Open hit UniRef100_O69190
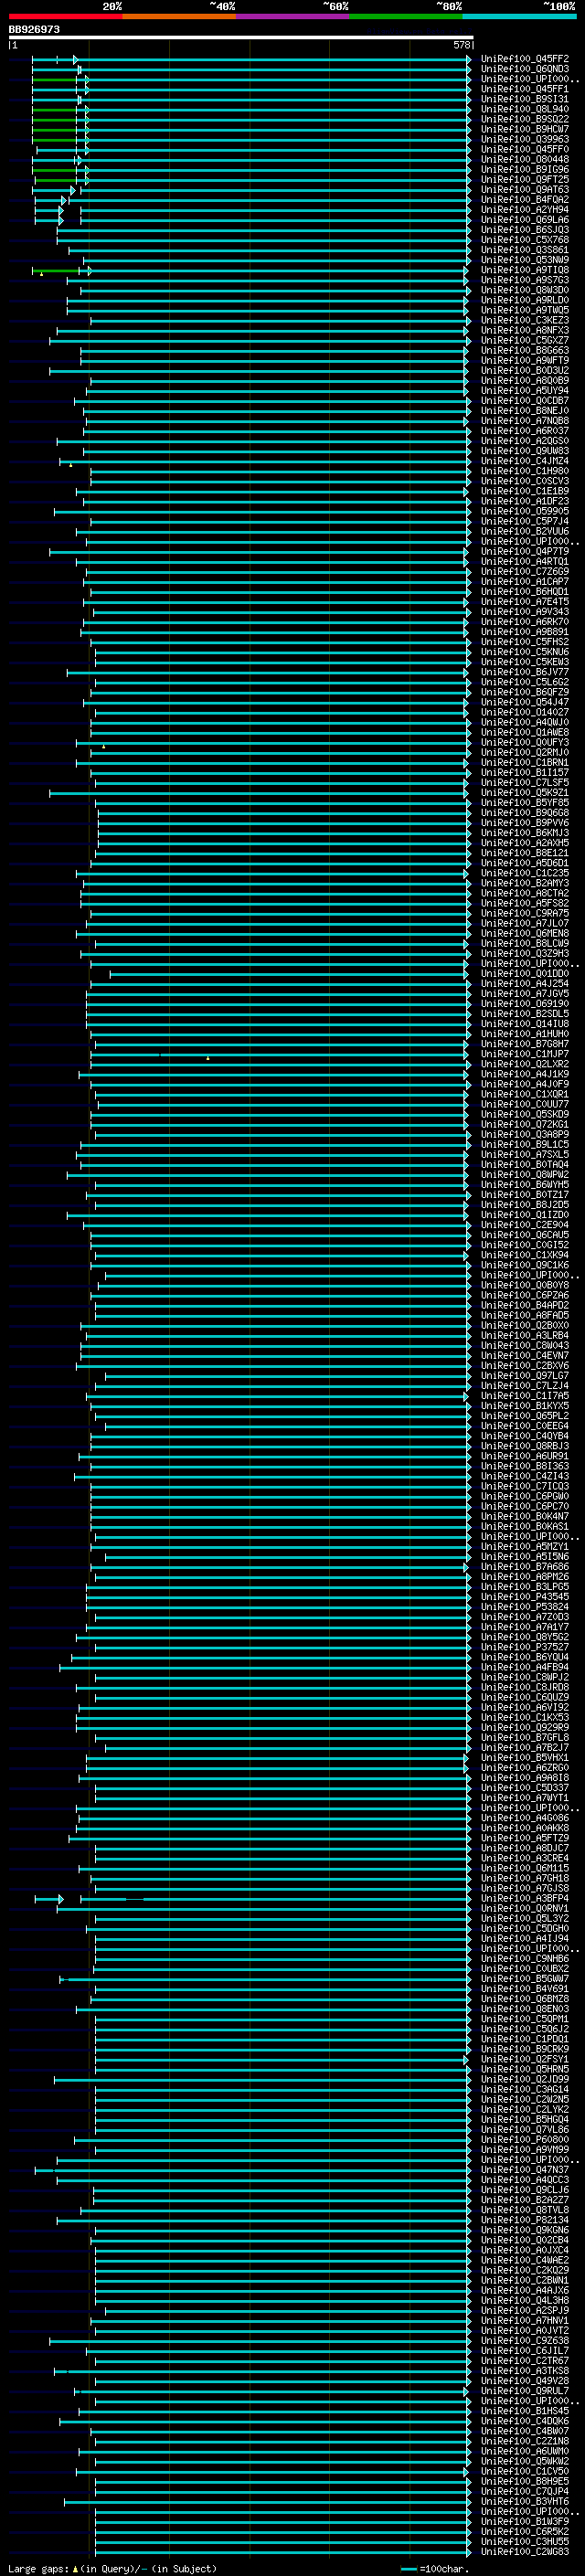This screenshot has width=585, height=2576. [525, 1003]
